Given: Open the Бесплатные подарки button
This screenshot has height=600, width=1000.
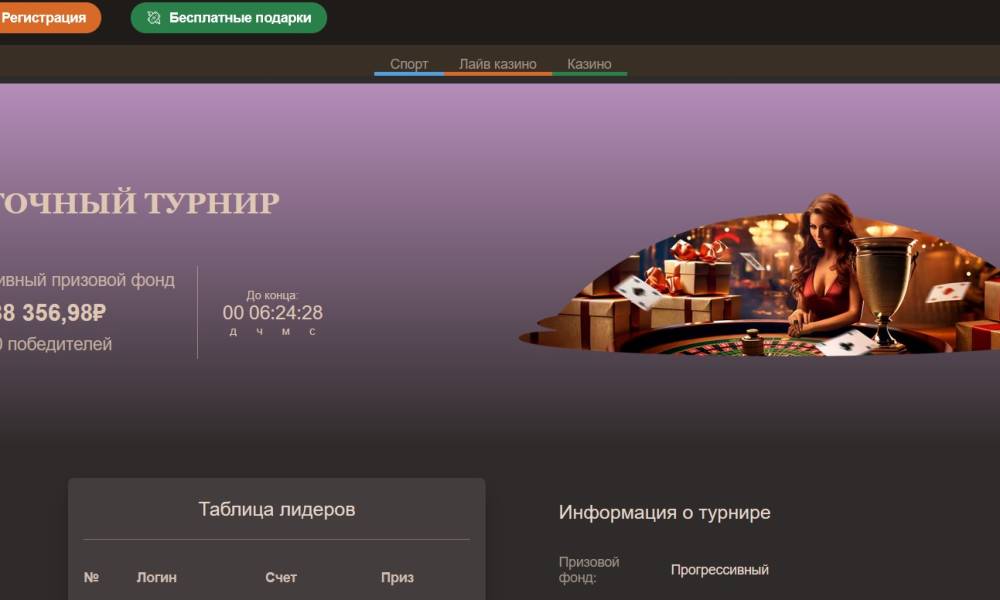Looking at the screenshot, I should 229,18.
